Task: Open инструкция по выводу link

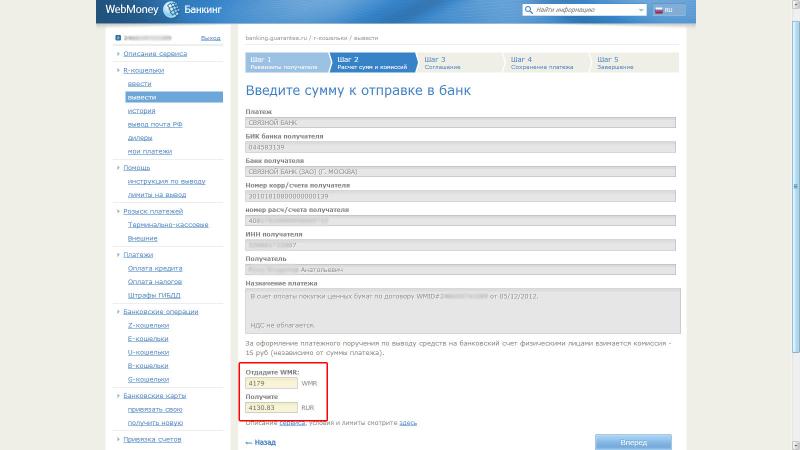Action: pyautogui.click(x=166, y=182)
